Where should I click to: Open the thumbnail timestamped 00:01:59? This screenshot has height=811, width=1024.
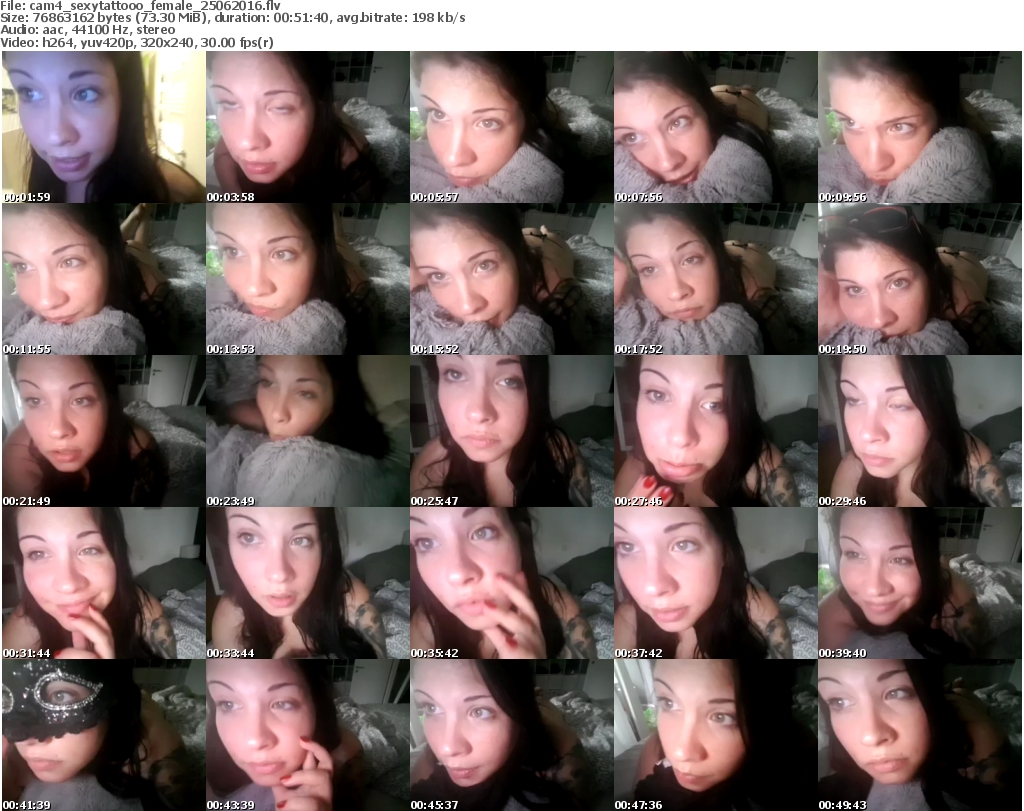tap(104, 127)
